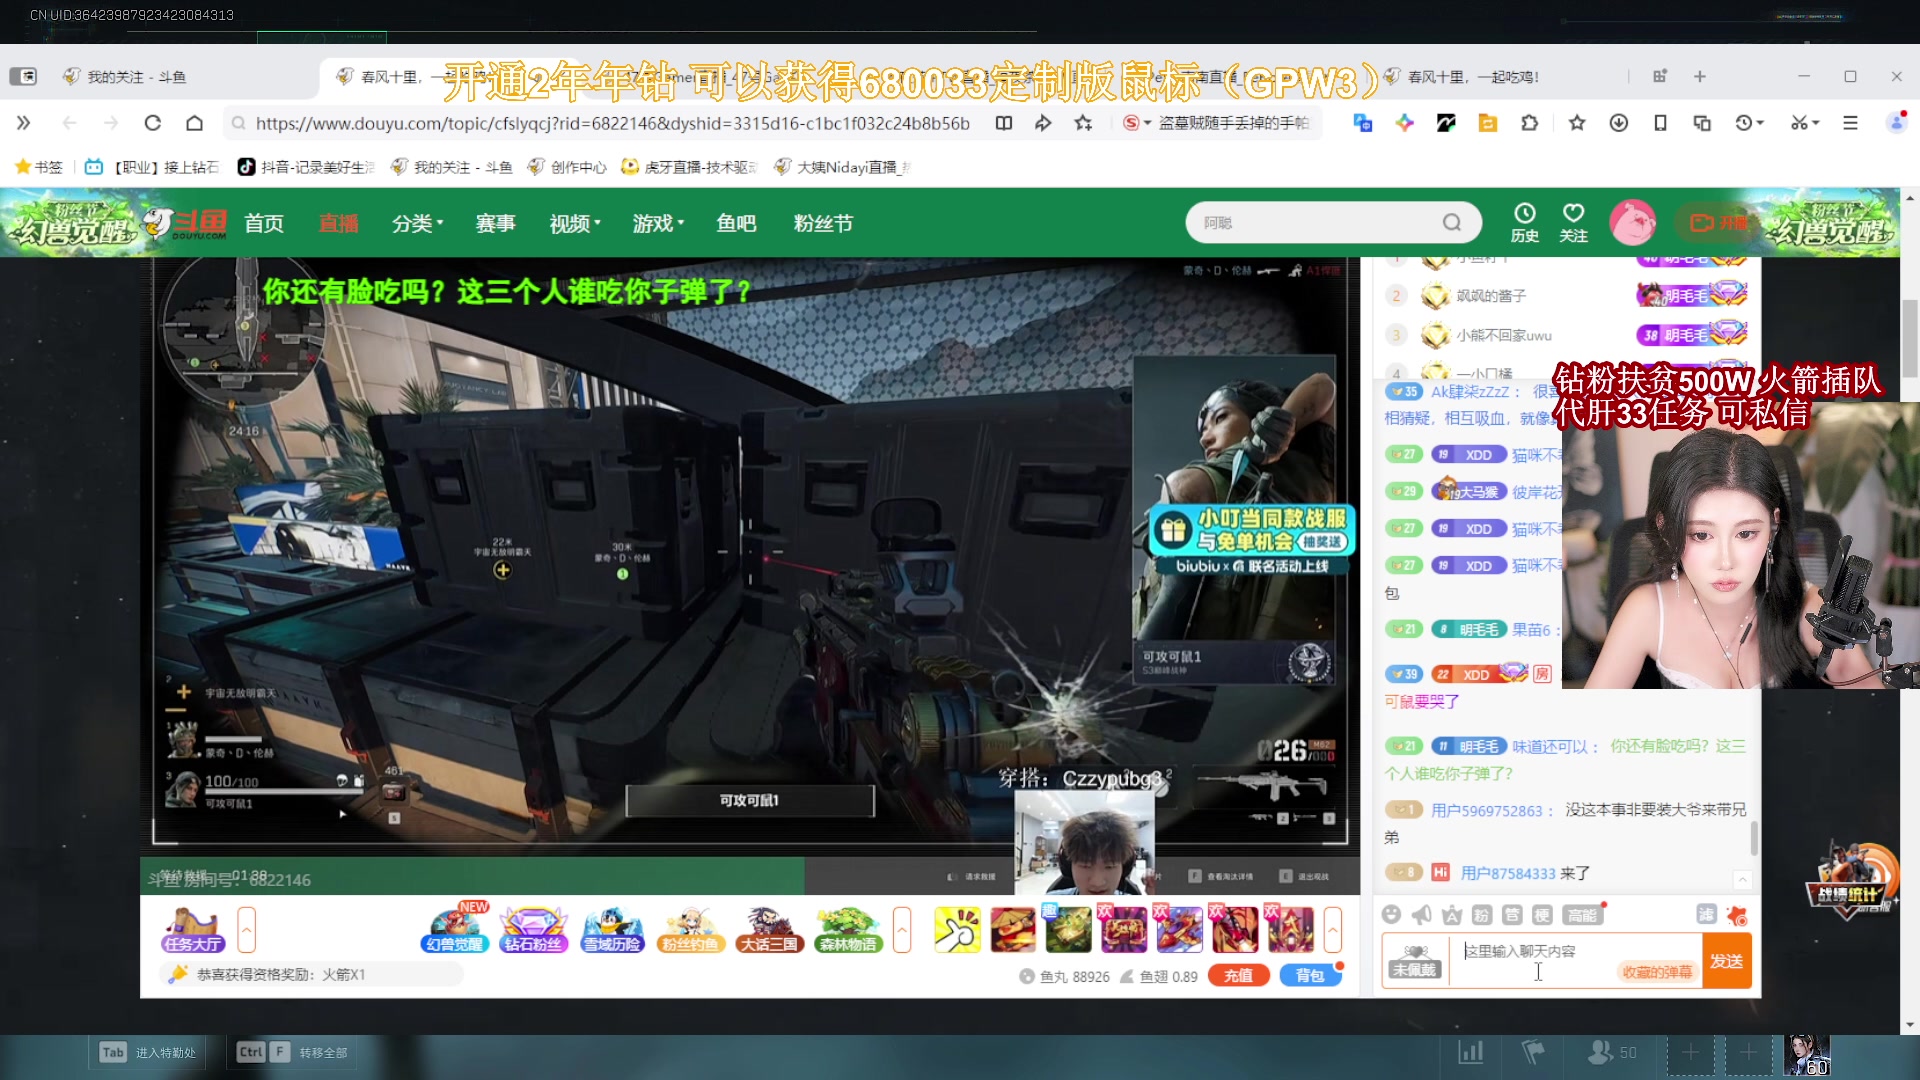
Task: Open 任务大厅 task hall icon
Action: click(193, 930)
